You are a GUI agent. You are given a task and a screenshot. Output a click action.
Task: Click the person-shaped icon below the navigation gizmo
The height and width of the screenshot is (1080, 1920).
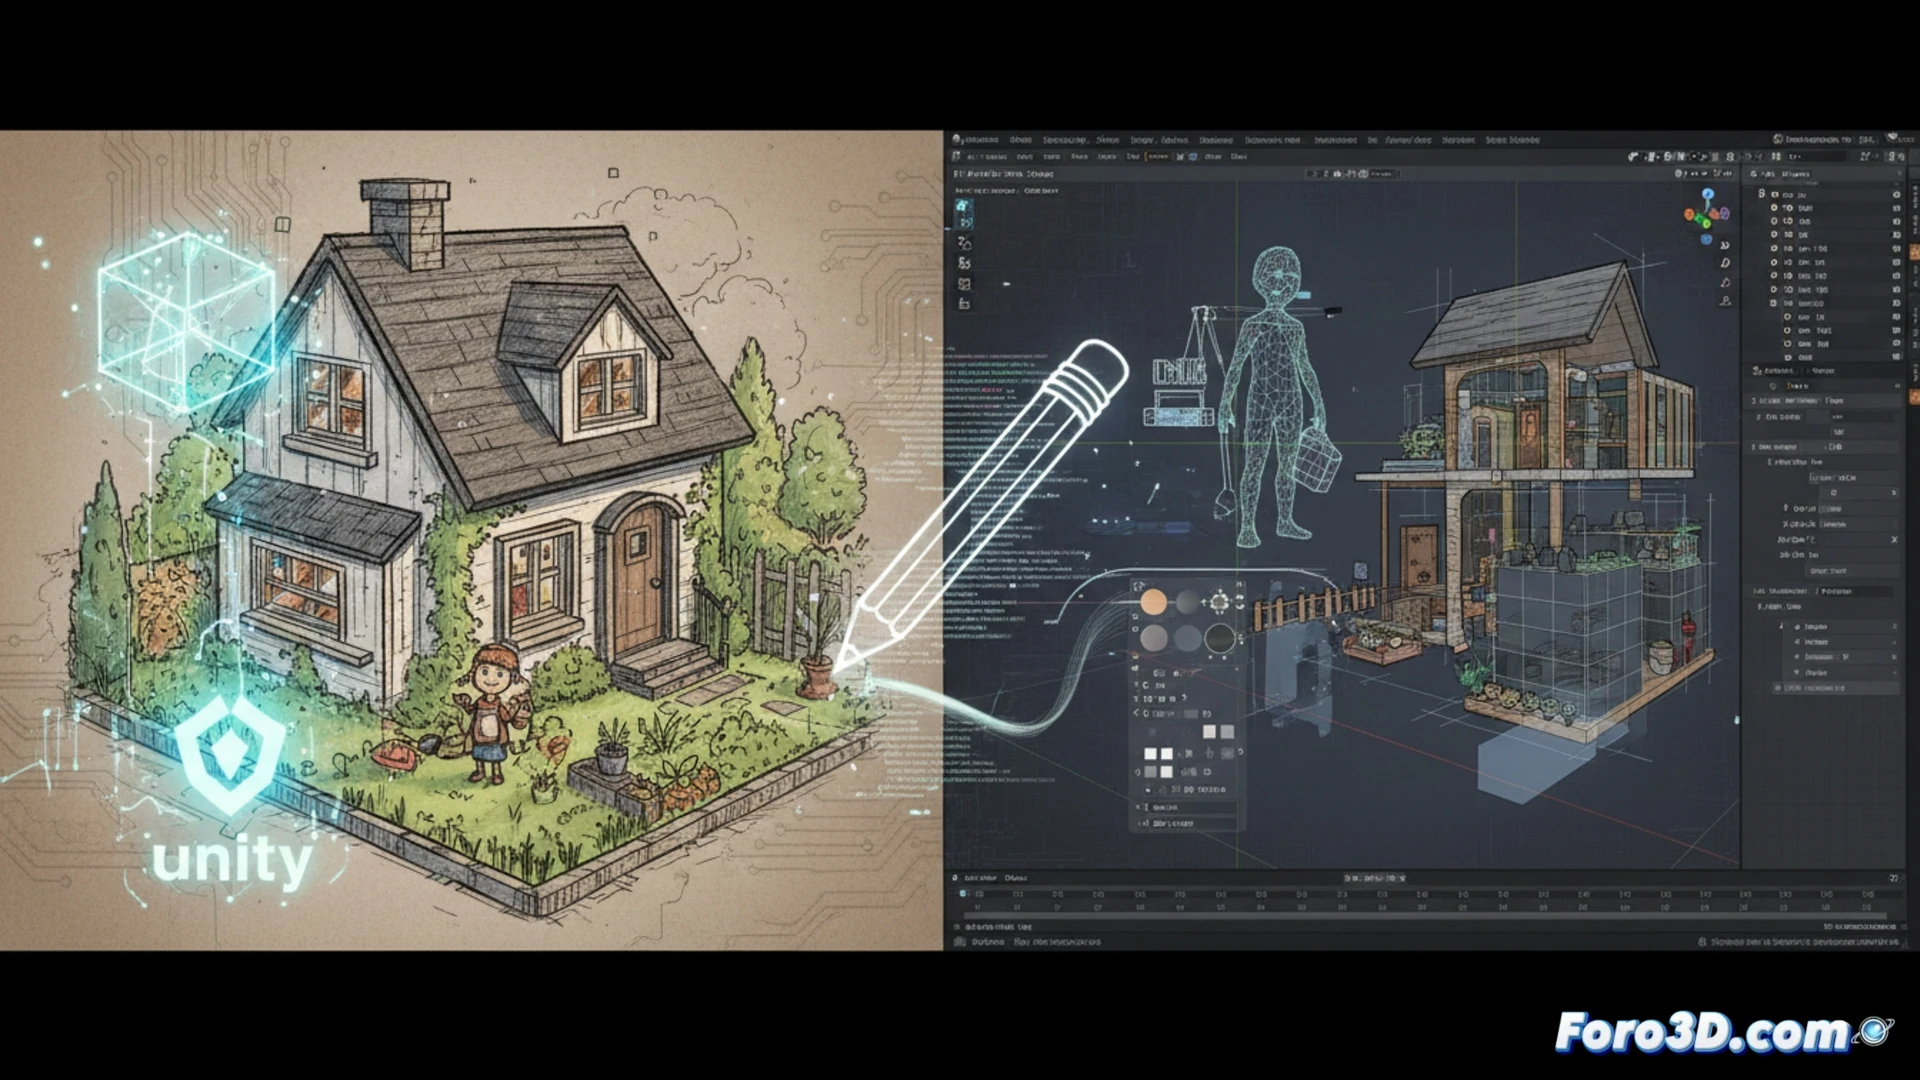click(1725, 300)
